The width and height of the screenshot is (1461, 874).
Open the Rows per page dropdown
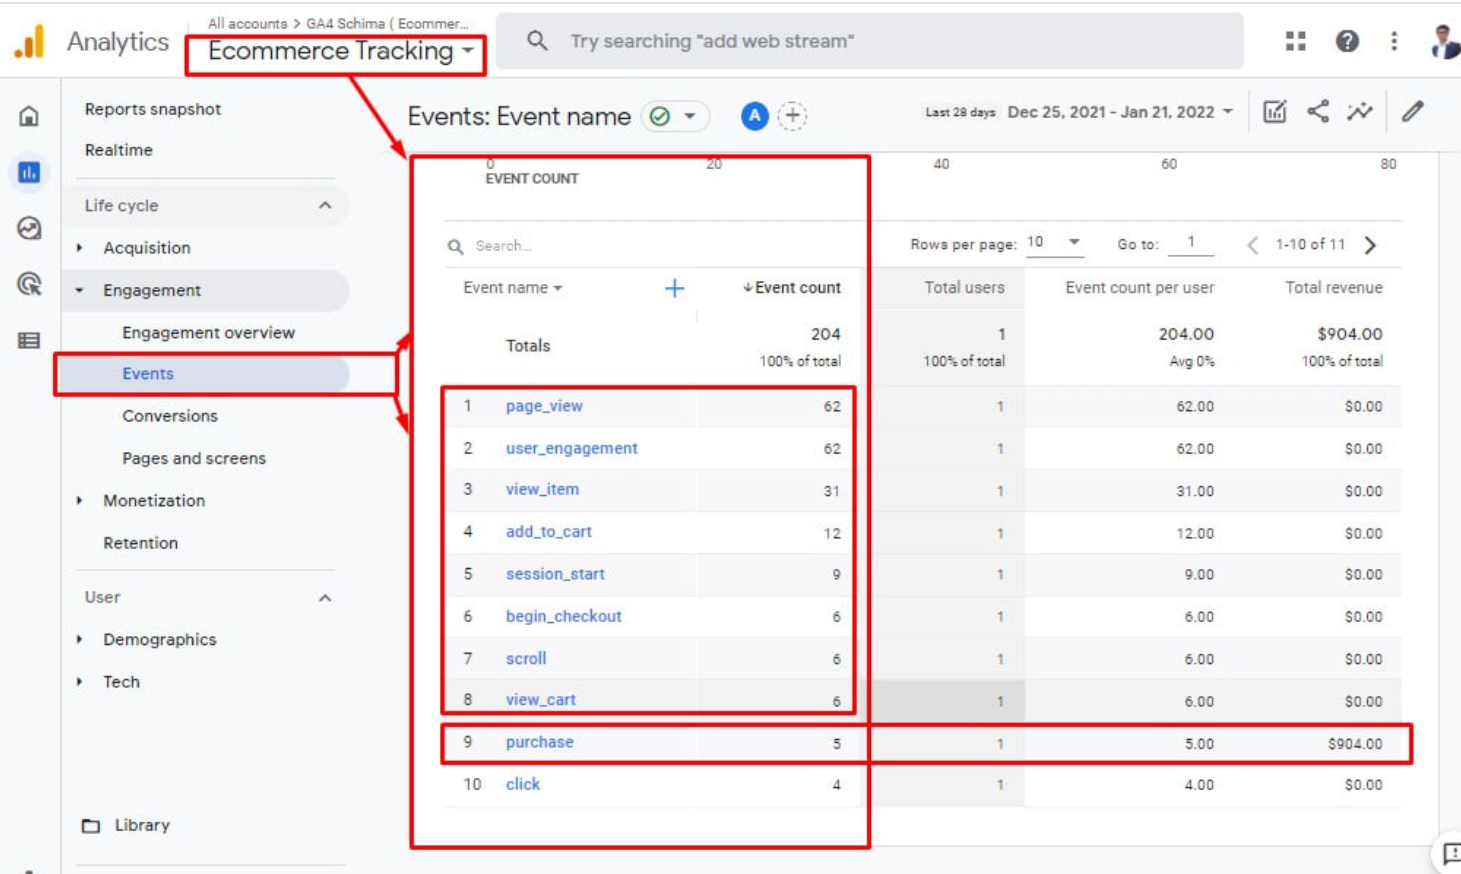coord(1053,243)
